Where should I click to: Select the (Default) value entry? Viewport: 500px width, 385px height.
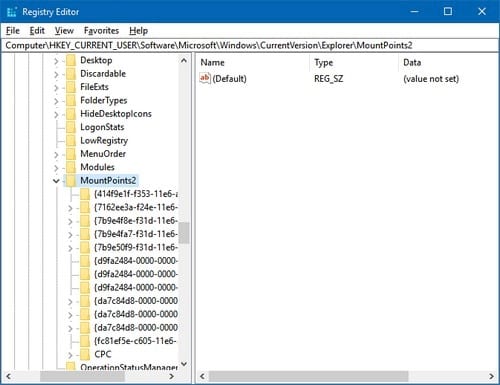[x=229, y=79]
